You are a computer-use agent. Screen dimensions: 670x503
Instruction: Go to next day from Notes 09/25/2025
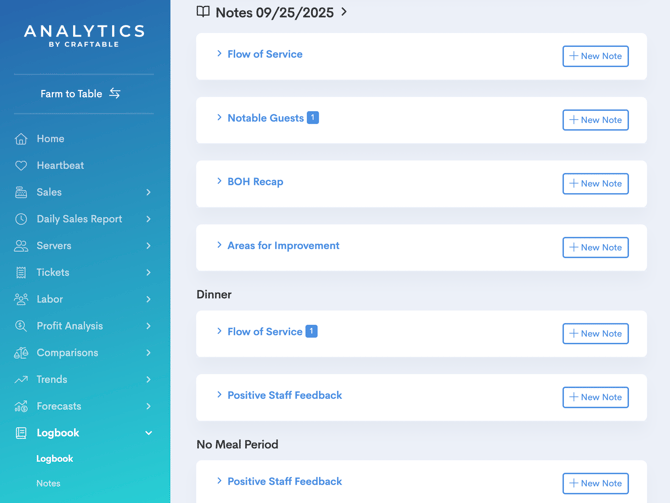[x=344, y=12]
